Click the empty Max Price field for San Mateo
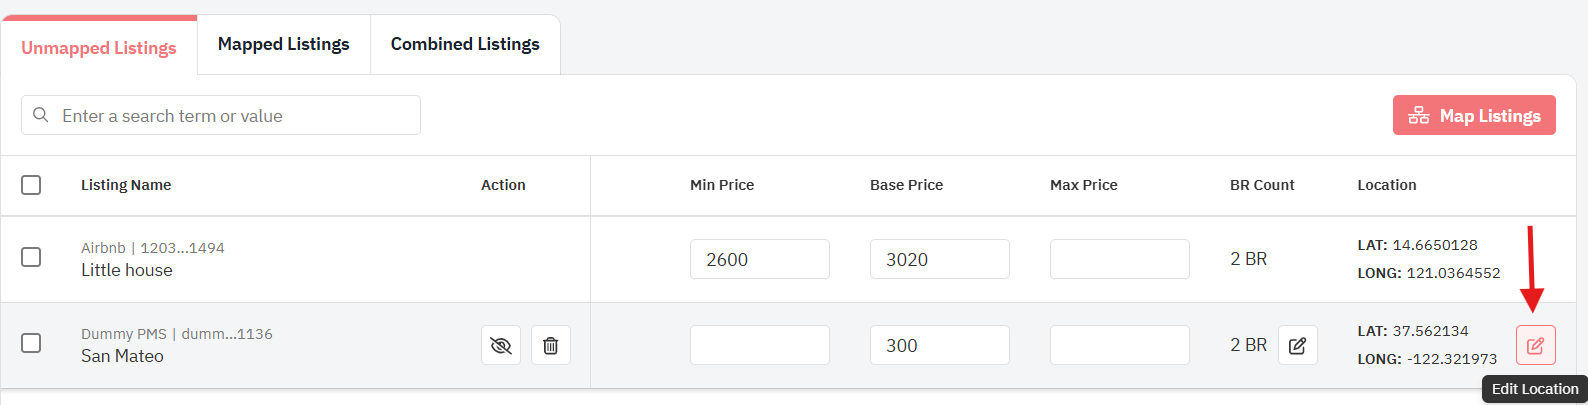 coord(1120,345)
